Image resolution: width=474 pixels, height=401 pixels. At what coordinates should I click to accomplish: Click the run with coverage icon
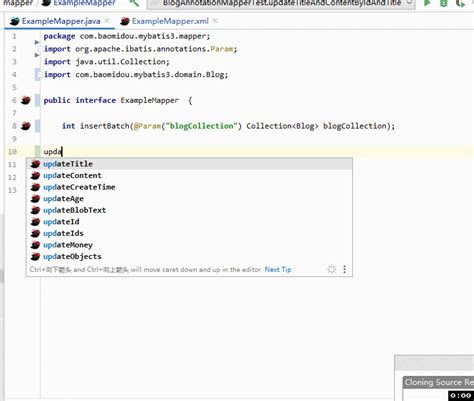click(461, 3)
